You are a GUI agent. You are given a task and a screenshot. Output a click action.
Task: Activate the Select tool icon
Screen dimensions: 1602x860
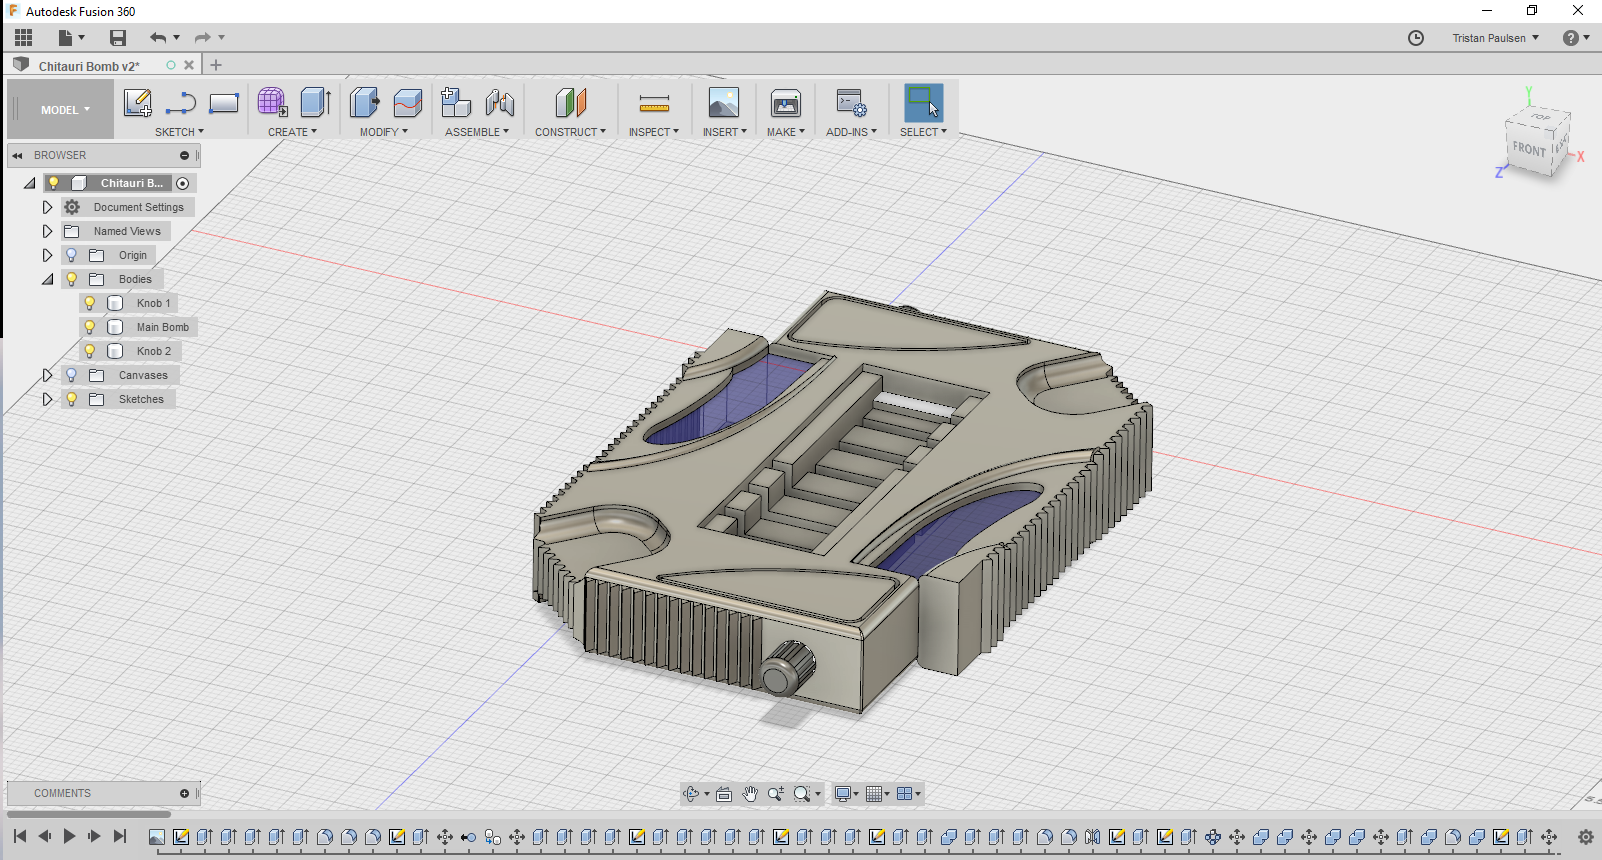[x=923, y=103]
